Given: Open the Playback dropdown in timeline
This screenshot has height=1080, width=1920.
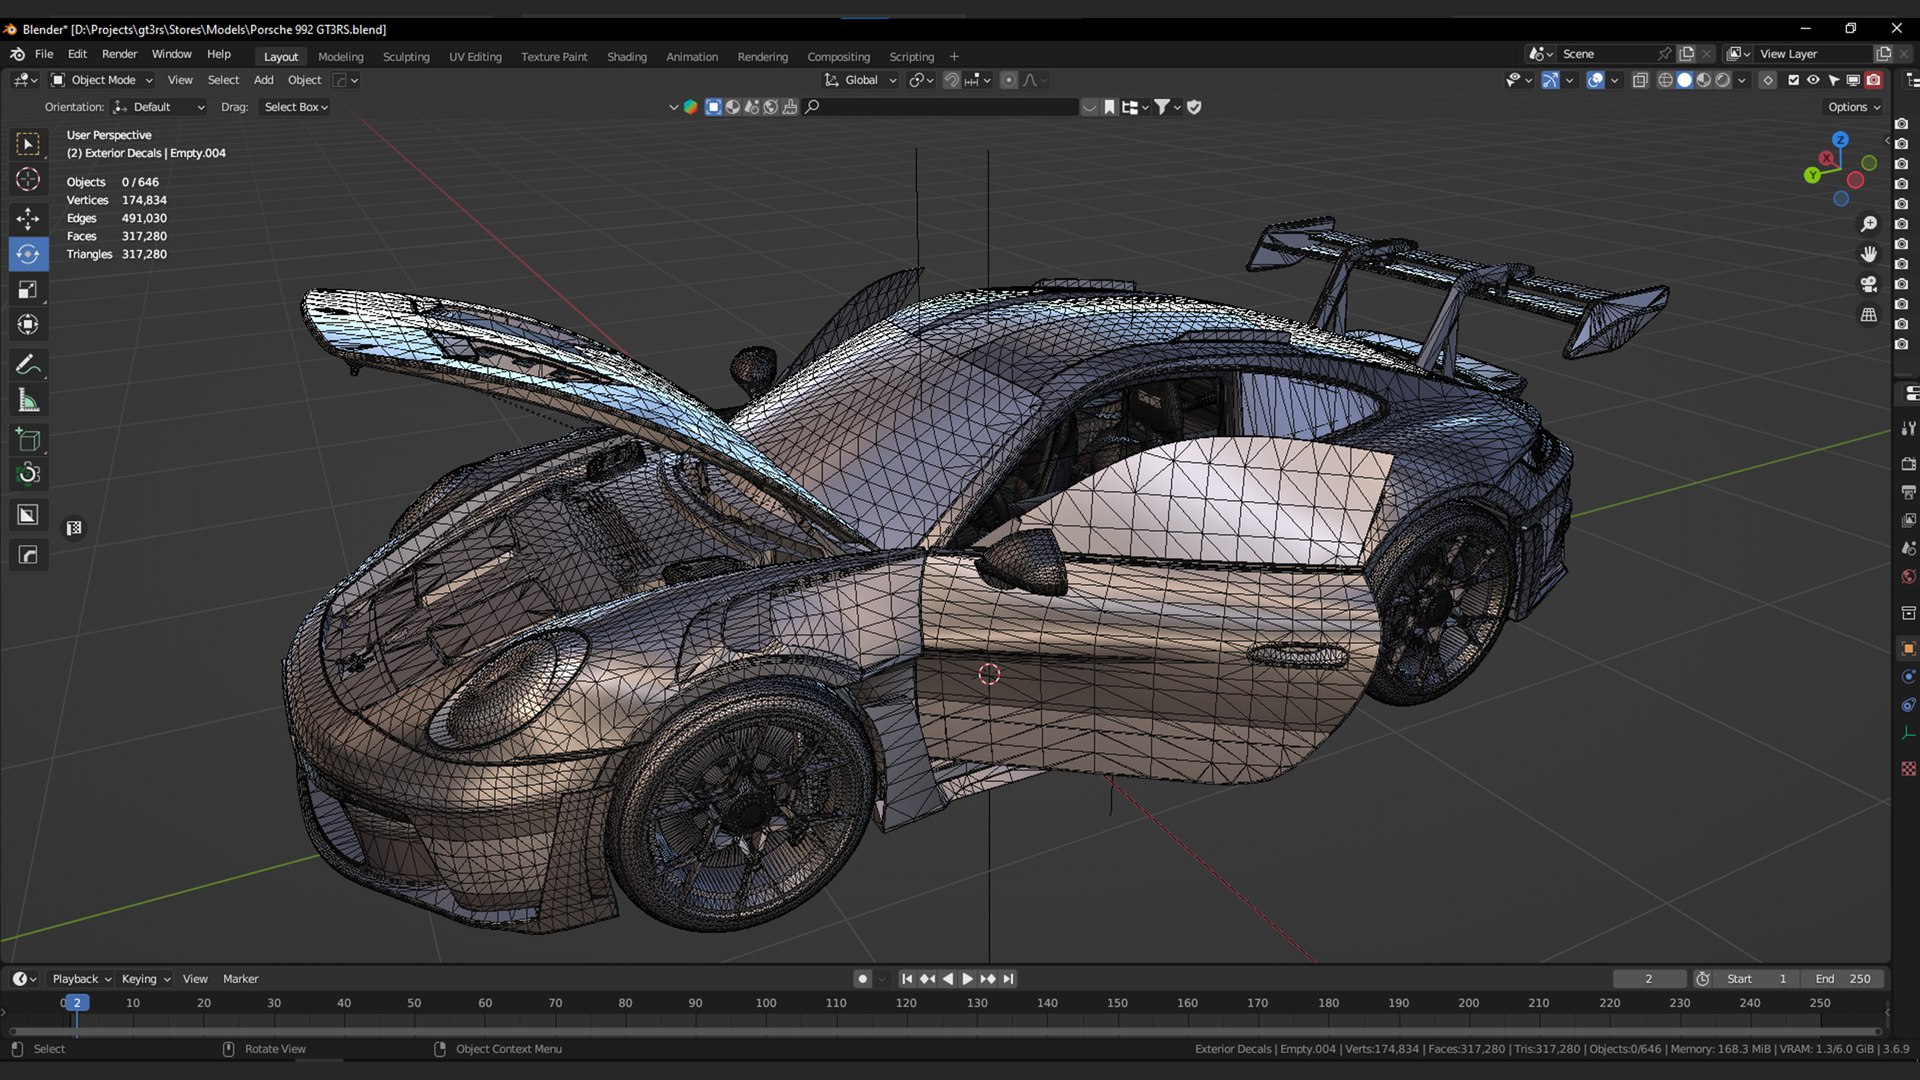Looking at the screenshot, I should coord(81,979).
